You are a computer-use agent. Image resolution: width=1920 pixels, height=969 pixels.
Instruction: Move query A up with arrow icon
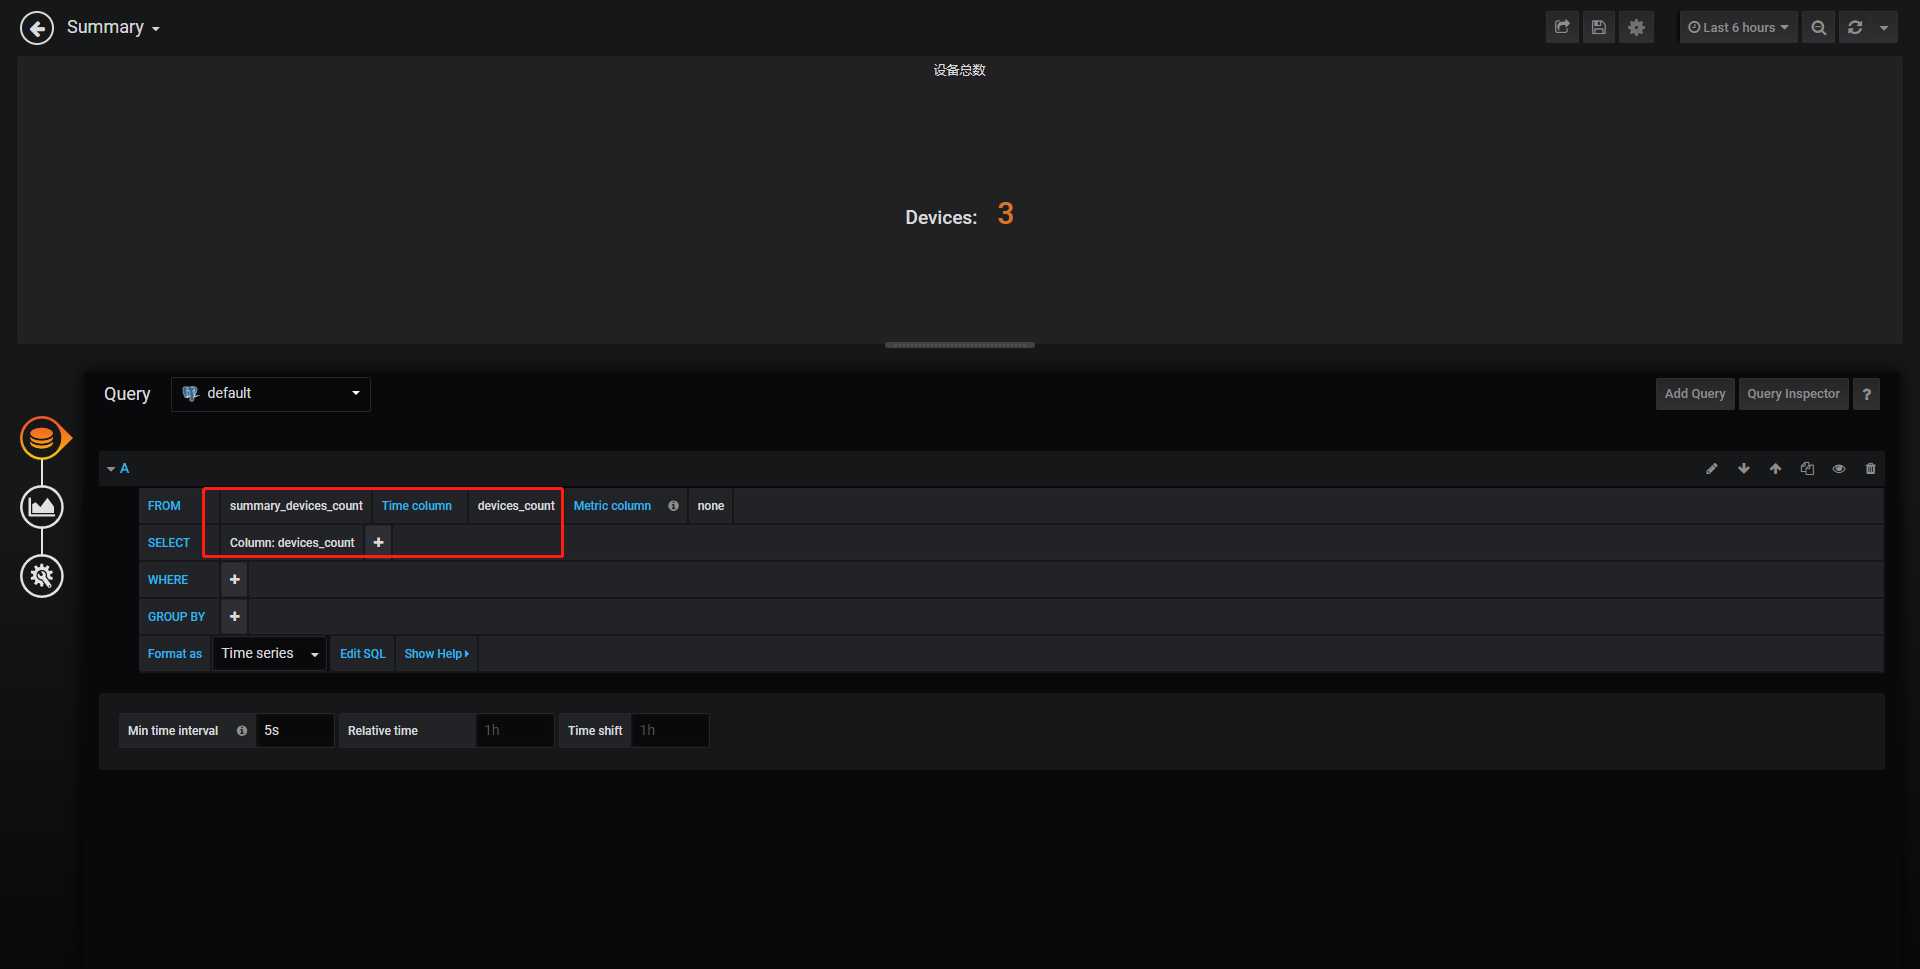(1775, 468)
